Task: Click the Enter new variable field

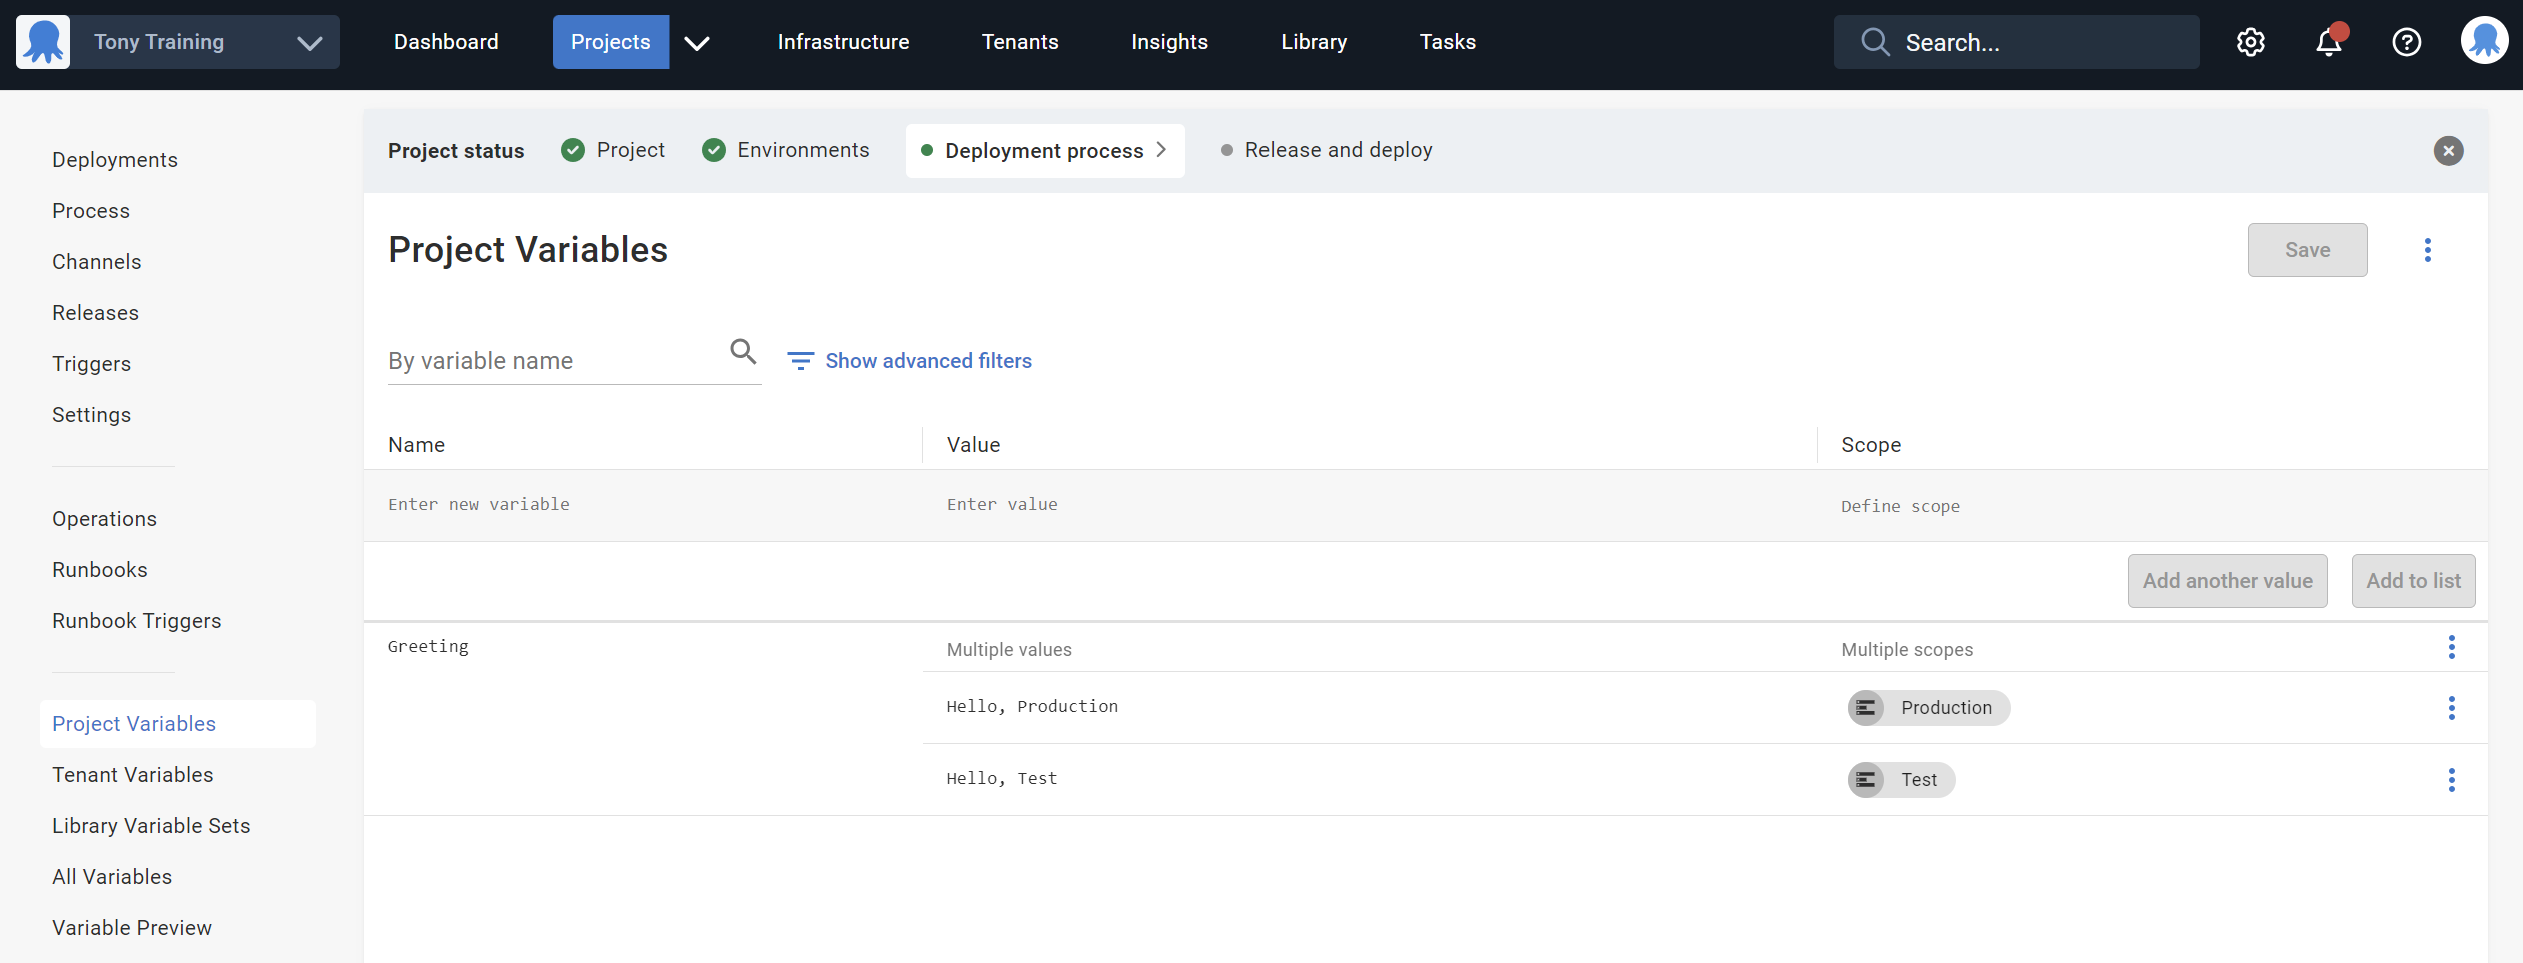Action: 479,504
